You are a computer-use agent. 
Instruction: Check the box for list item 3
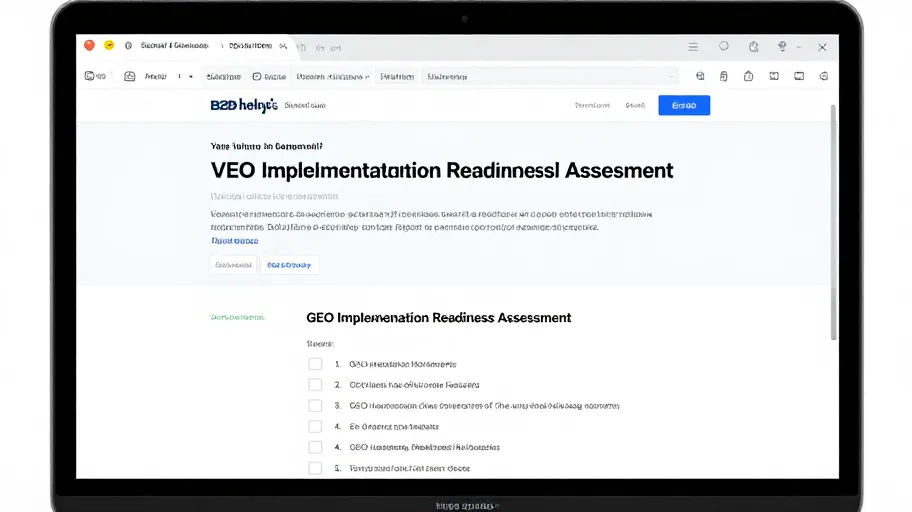click(315, 406)
